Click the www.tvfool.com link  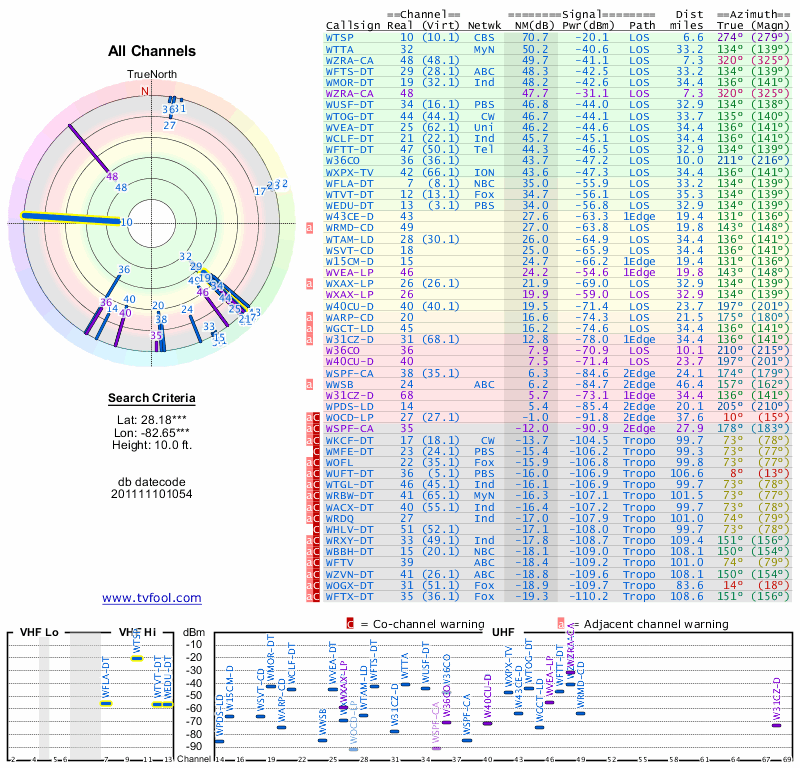click(x=152, y=598)
